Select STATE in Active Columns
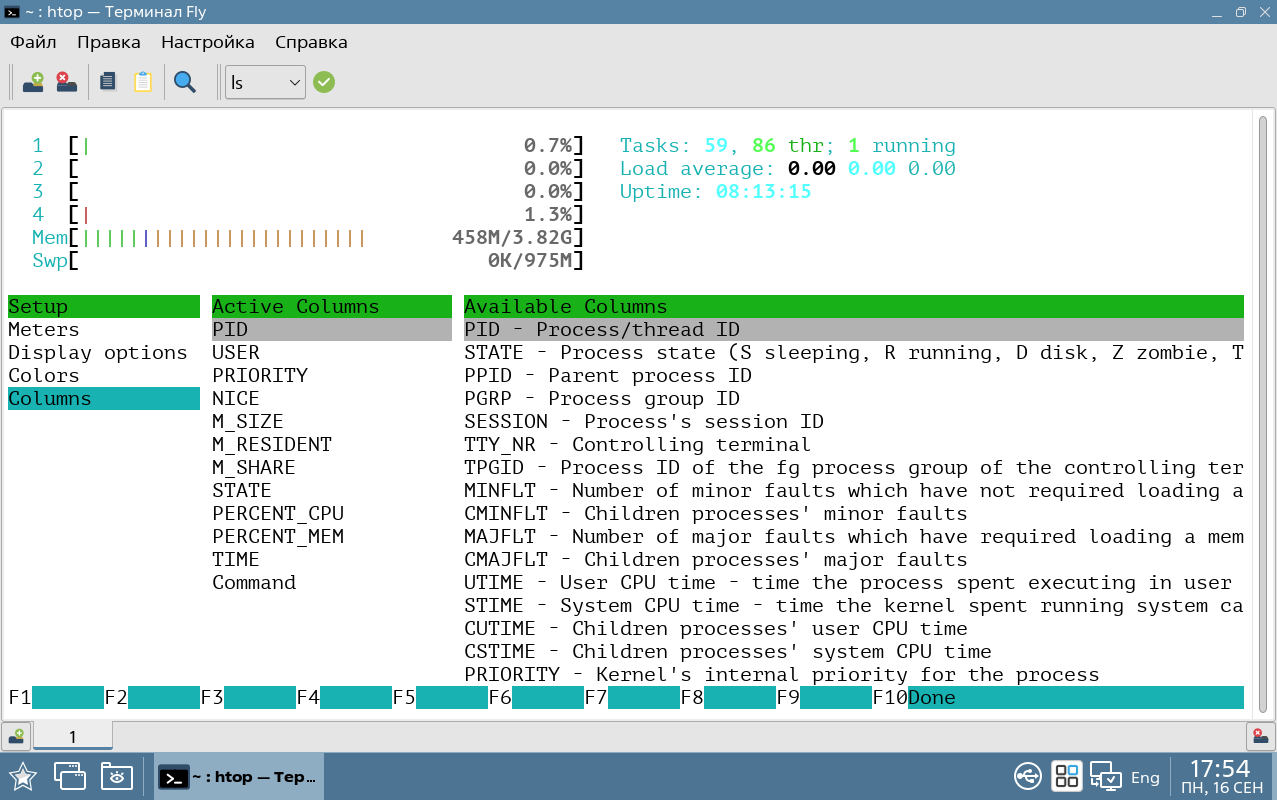The width and height of the screenshot is (1277, 800). click(332, 491)
